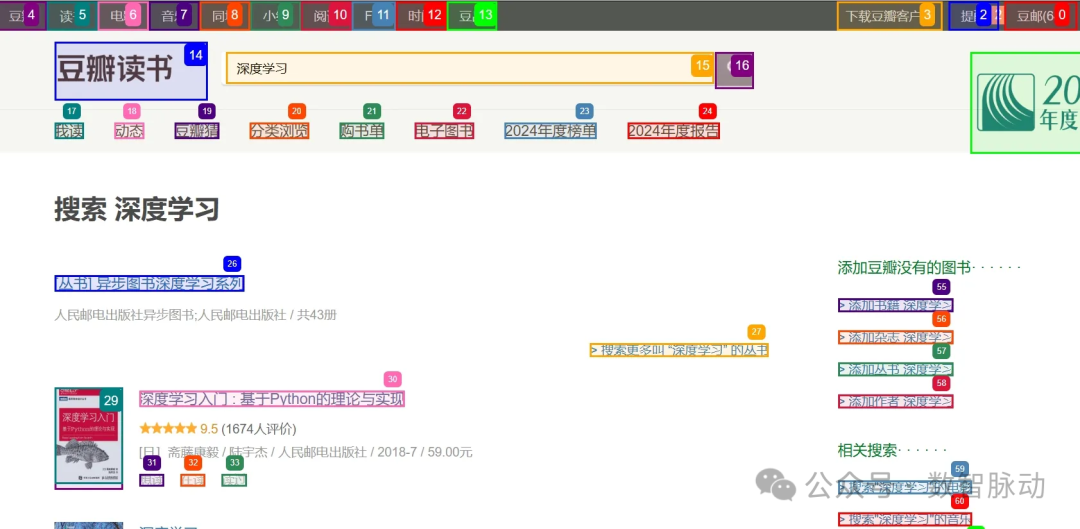Open 电影 in the top bar
The width and height of the screenshot is (1080, 529).
point(123,16)
